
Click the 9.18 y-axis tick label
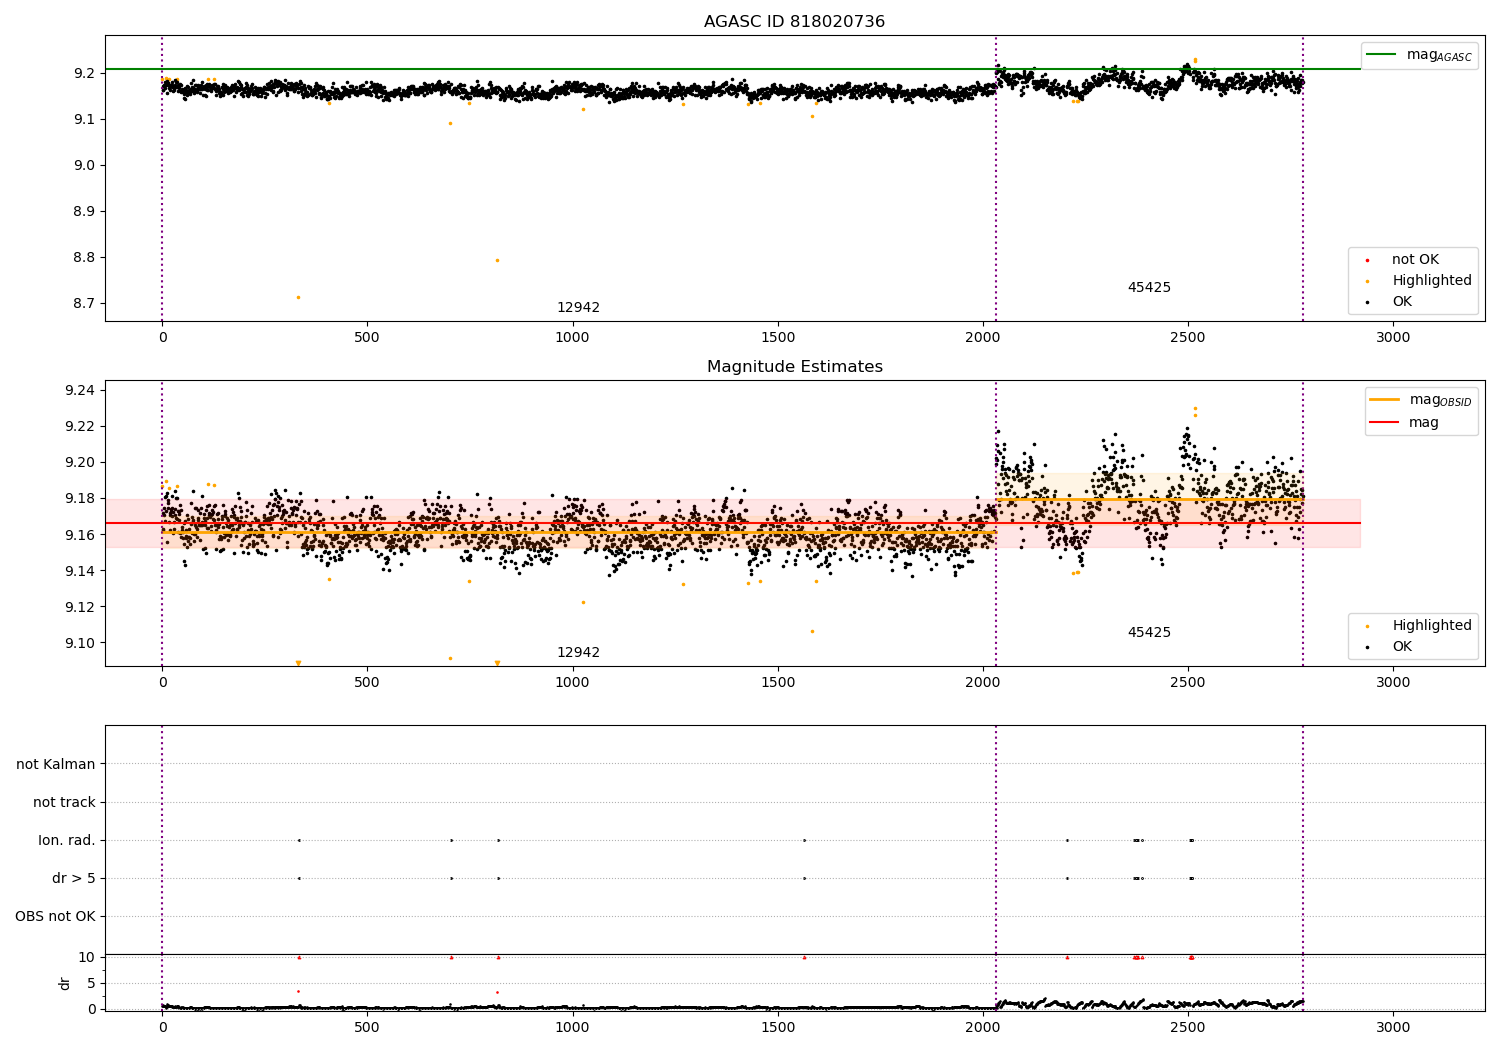tap(80, 499)
